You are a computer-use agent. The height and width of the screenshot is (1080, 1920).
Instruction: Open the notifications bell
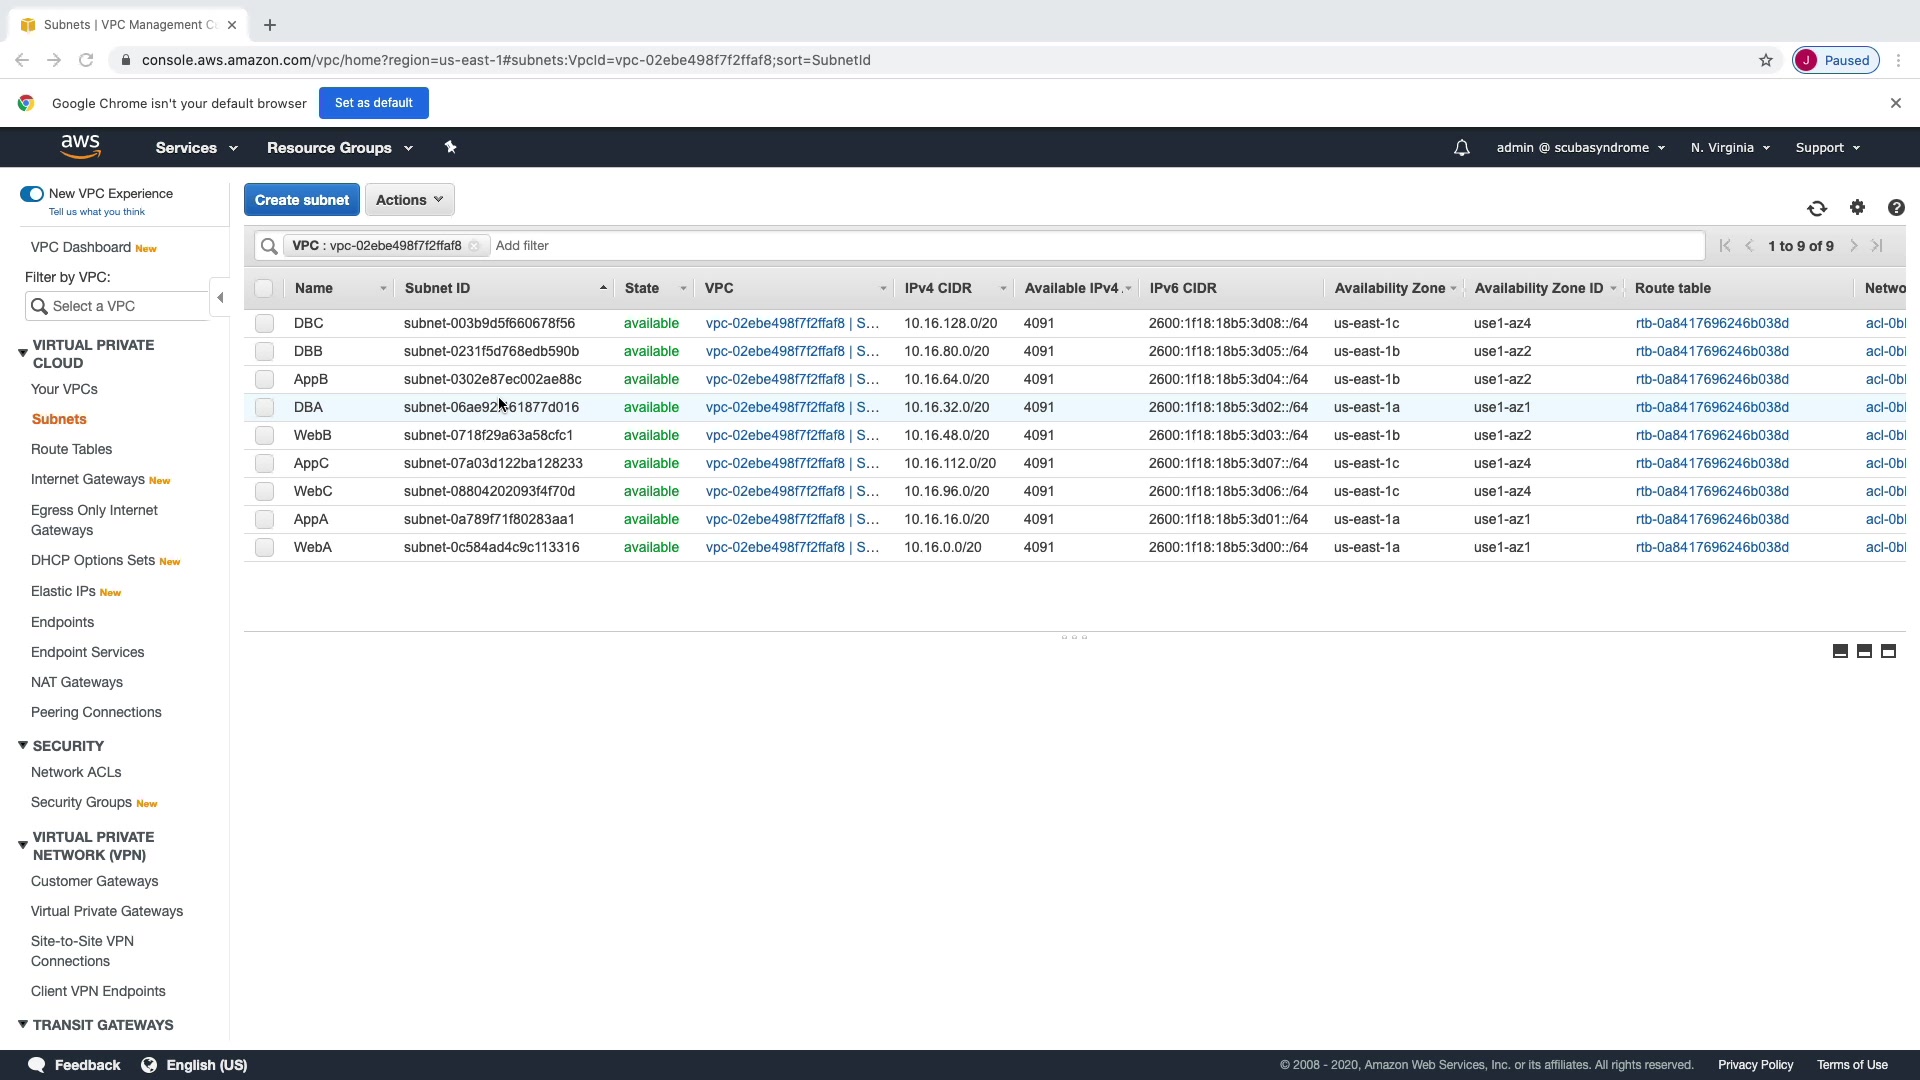point(1461,148)
